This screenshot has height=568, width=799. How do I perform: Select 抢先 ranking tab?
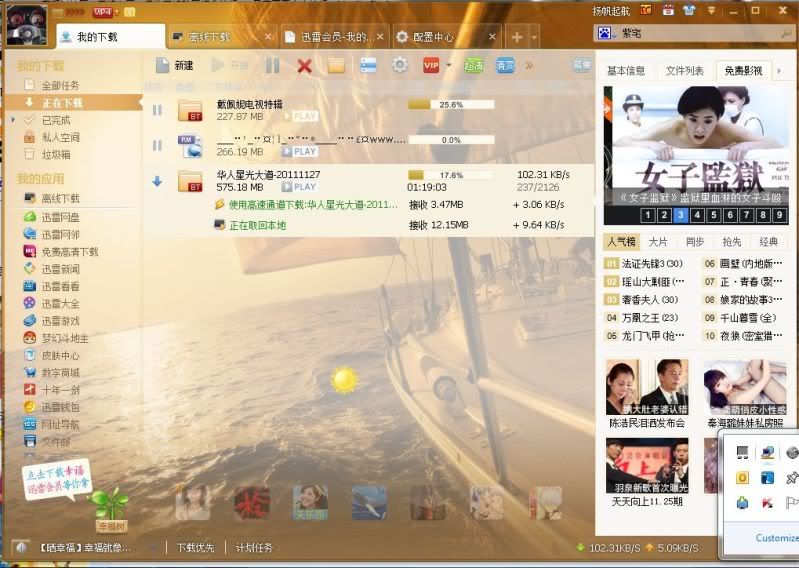pyautogui.click(x=732, y=242)
